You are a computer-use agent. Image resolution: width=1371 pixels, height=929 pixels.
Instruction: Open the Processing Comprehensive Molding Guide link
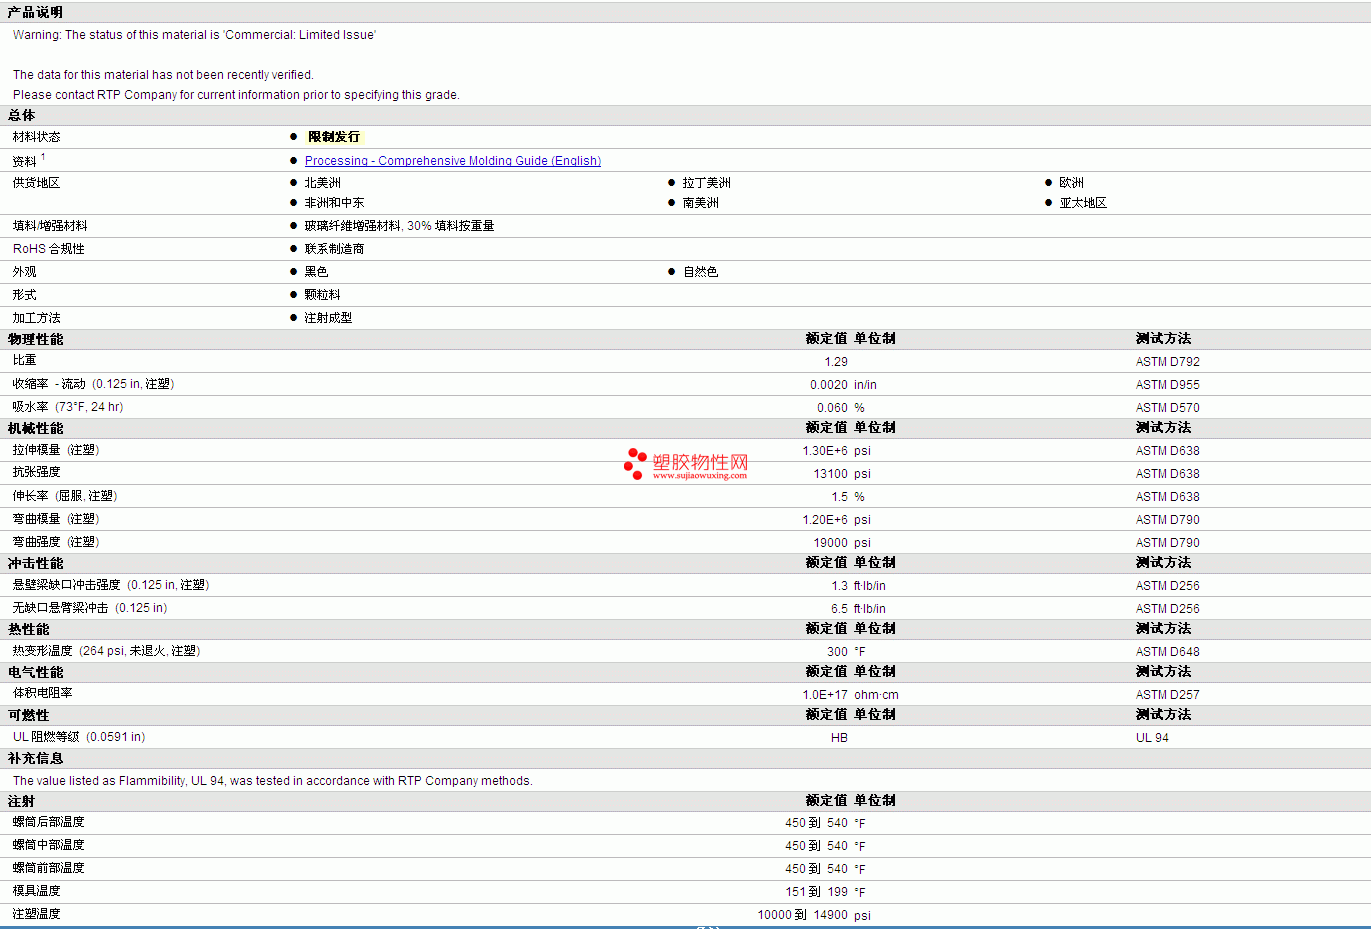click(x=452, y=161)
